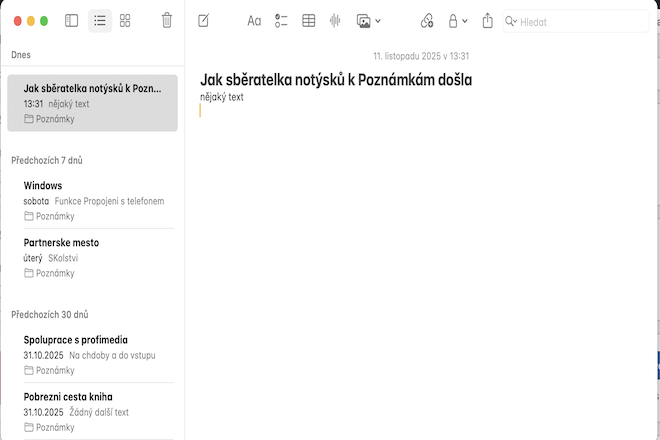Open the Aa text format menu
The height and width of the screenshot is (440, 660).
pyautogui.click(x=254, y=21)
